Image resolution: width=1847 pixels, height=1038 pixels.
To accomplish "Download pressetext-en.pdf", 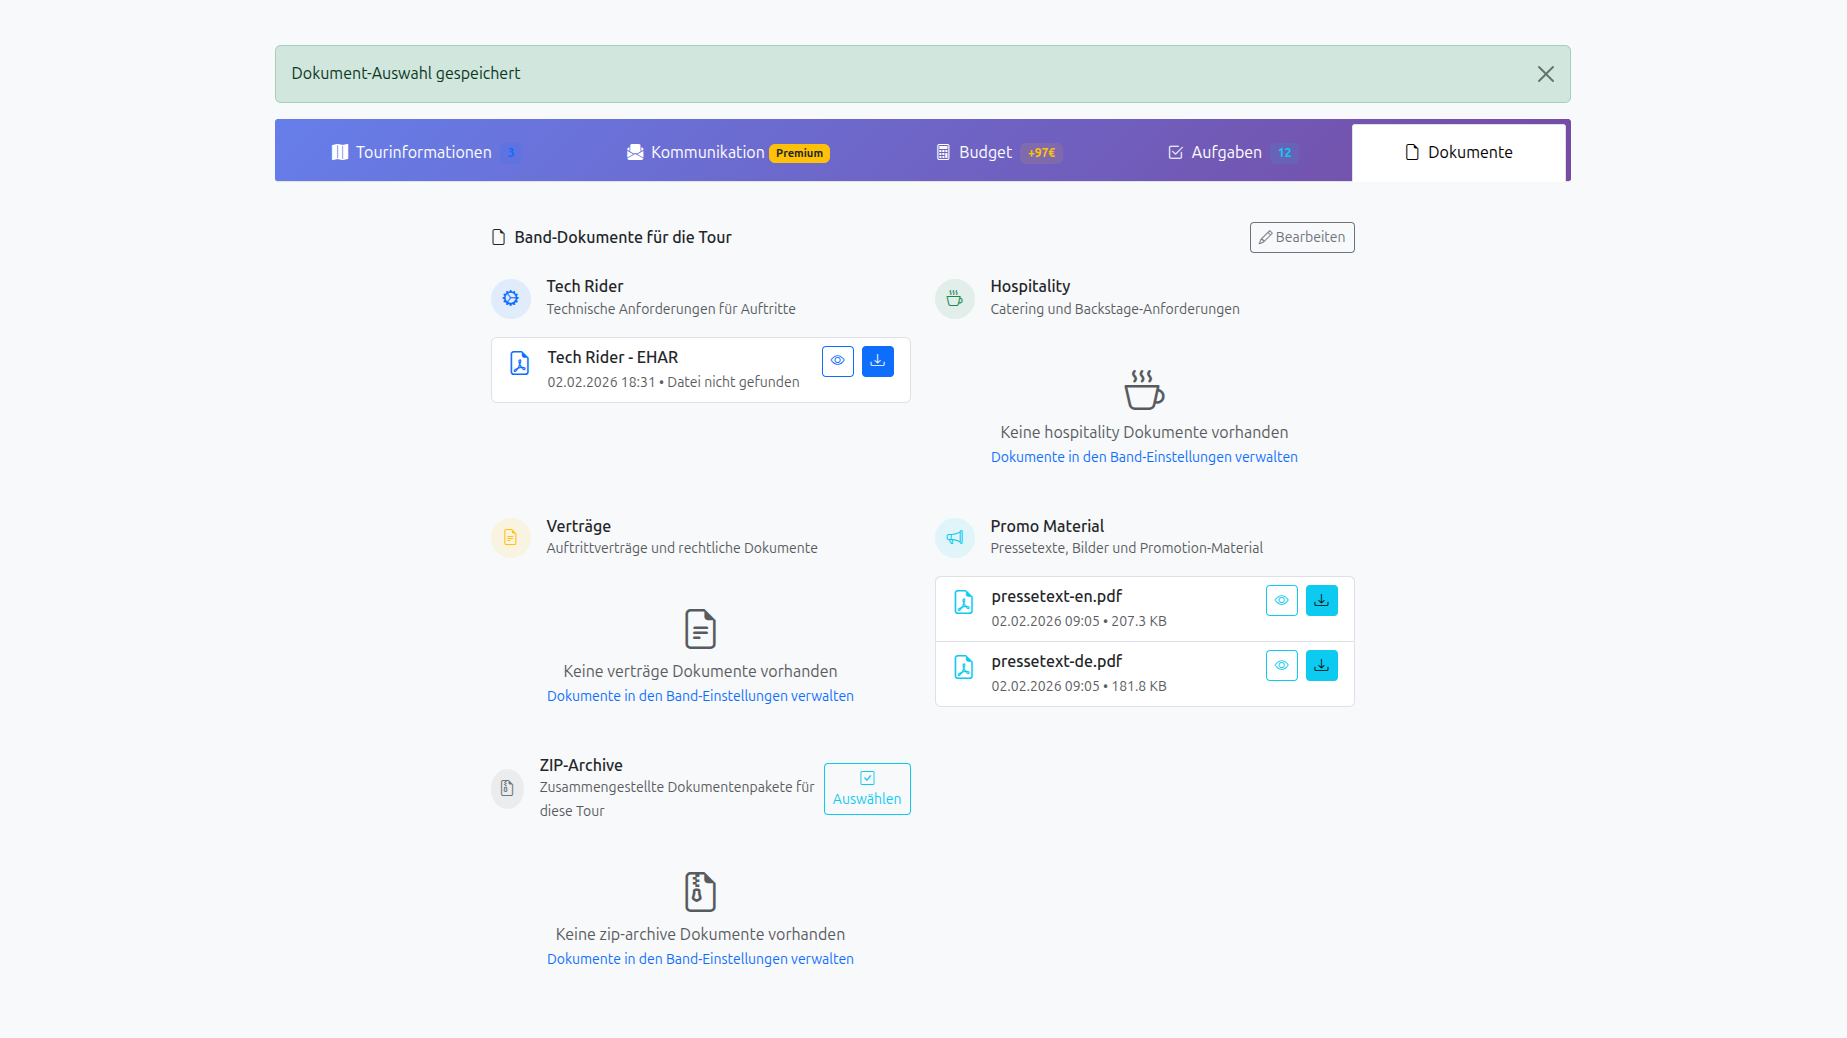I will (x=1321, y=600).
